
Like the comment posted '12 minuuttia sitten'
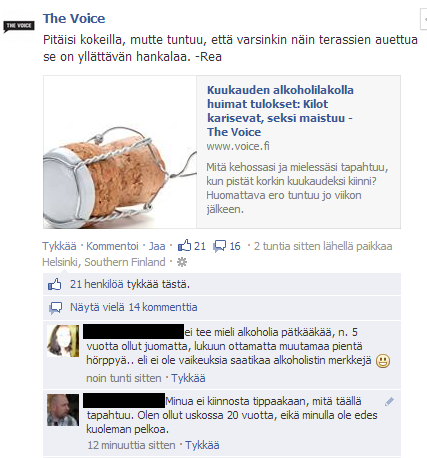(202, 445)
